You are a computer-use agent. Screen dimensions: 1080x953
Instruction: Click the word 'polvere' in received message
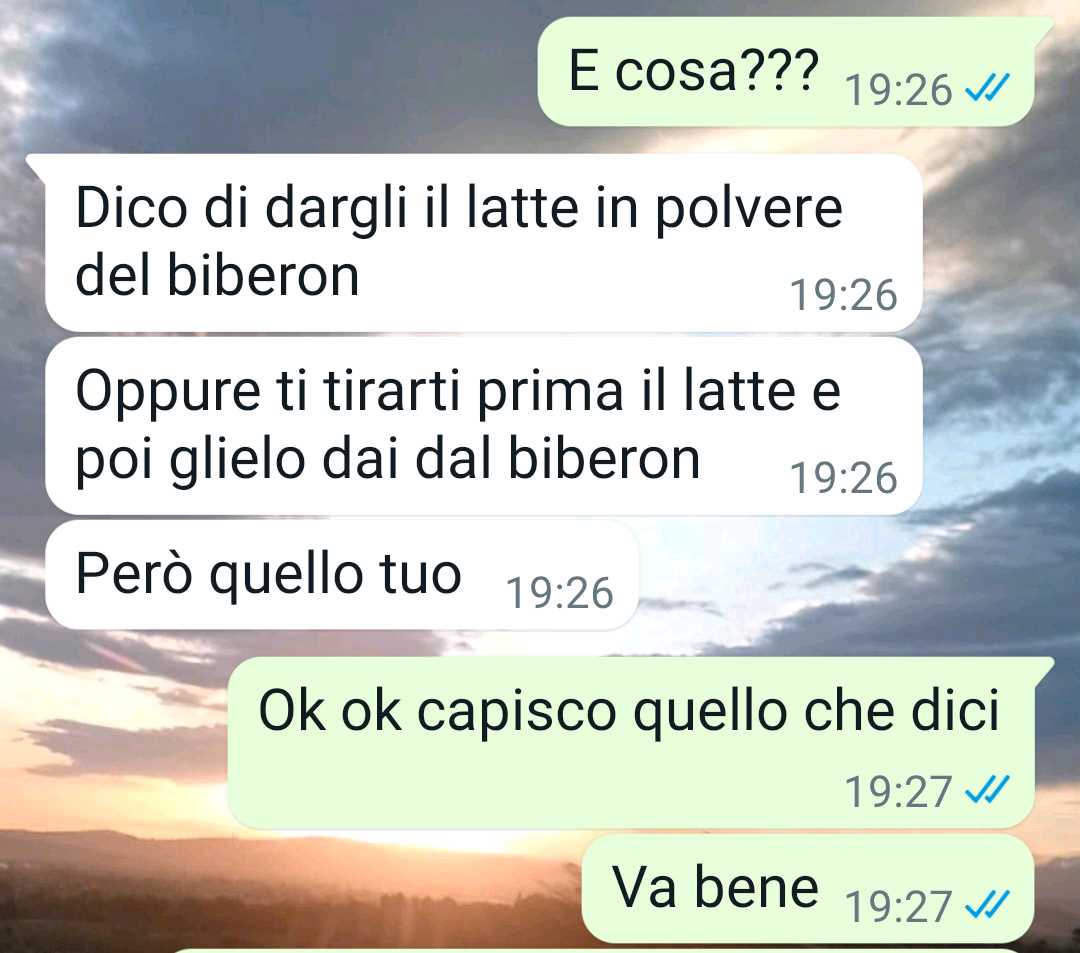pos(749,210)
